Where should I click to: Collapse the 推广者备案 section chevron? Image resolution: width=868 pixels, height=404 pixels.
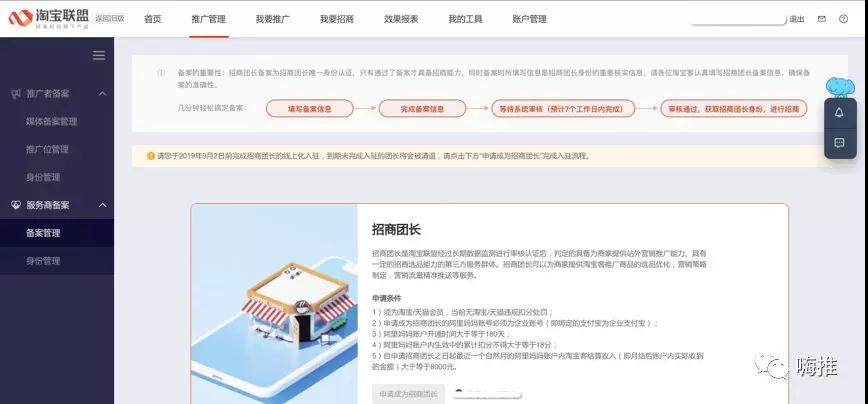[102, 94]
